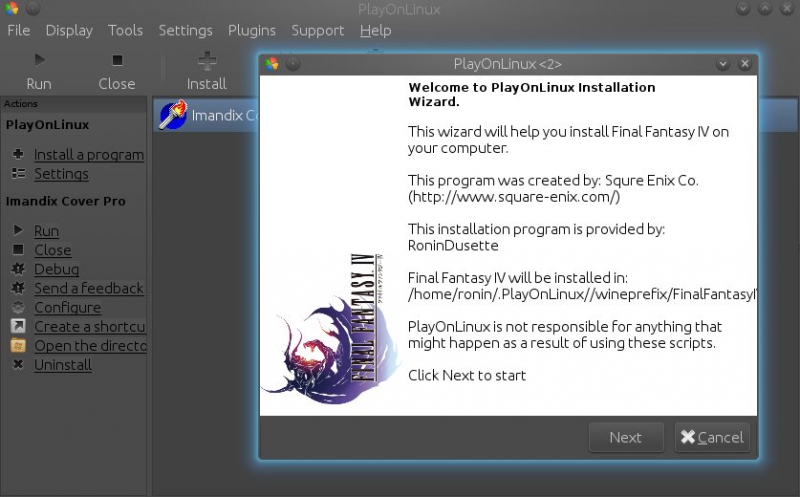Click the round pin button in main title bar
Viewport: 800px width, 497px height.
coord(33,8)
